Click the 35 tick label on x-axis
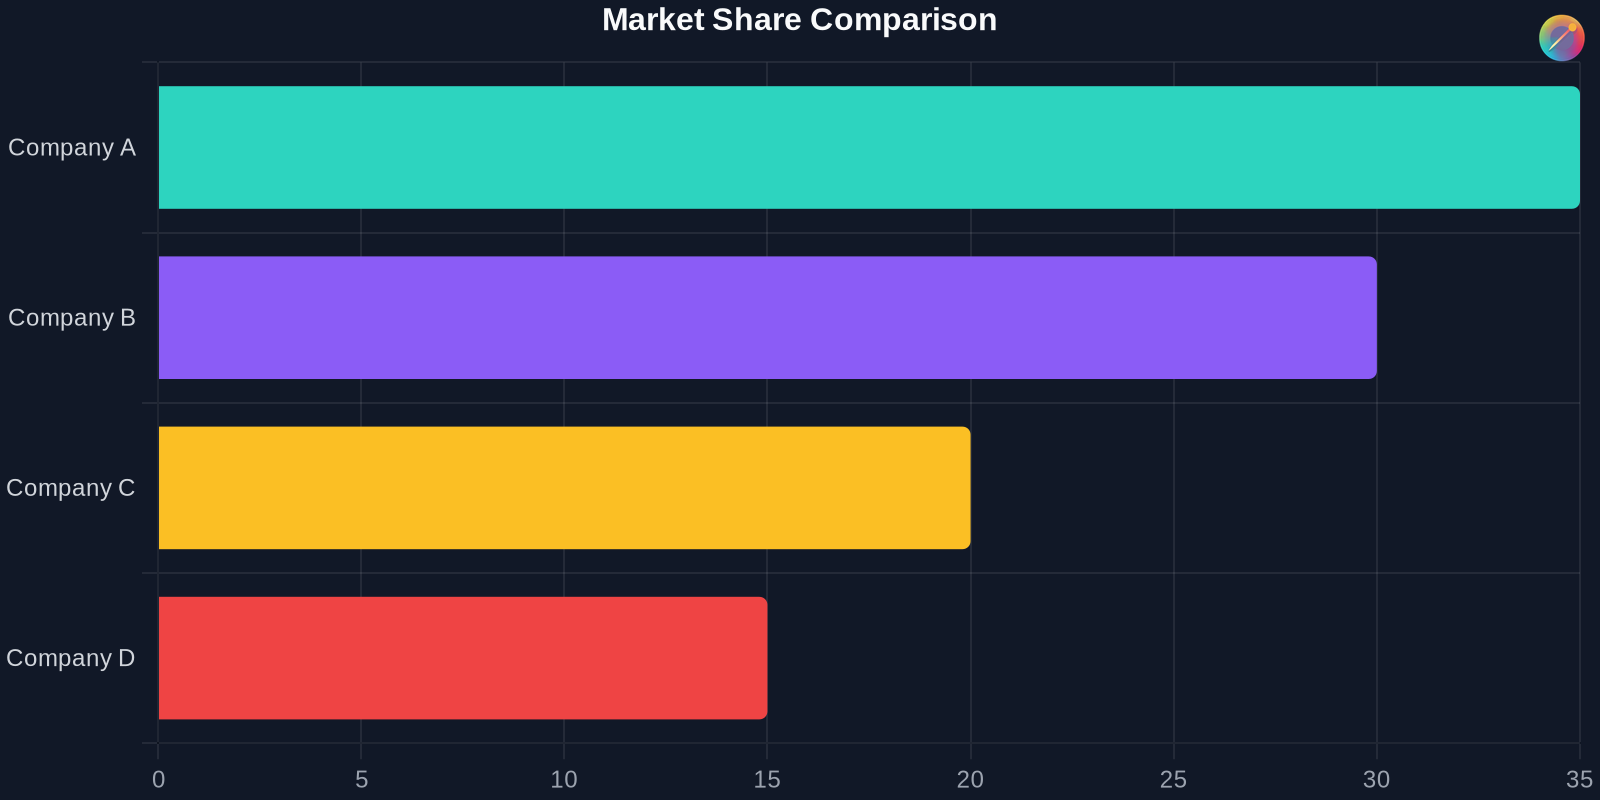 pos(1579,780)
